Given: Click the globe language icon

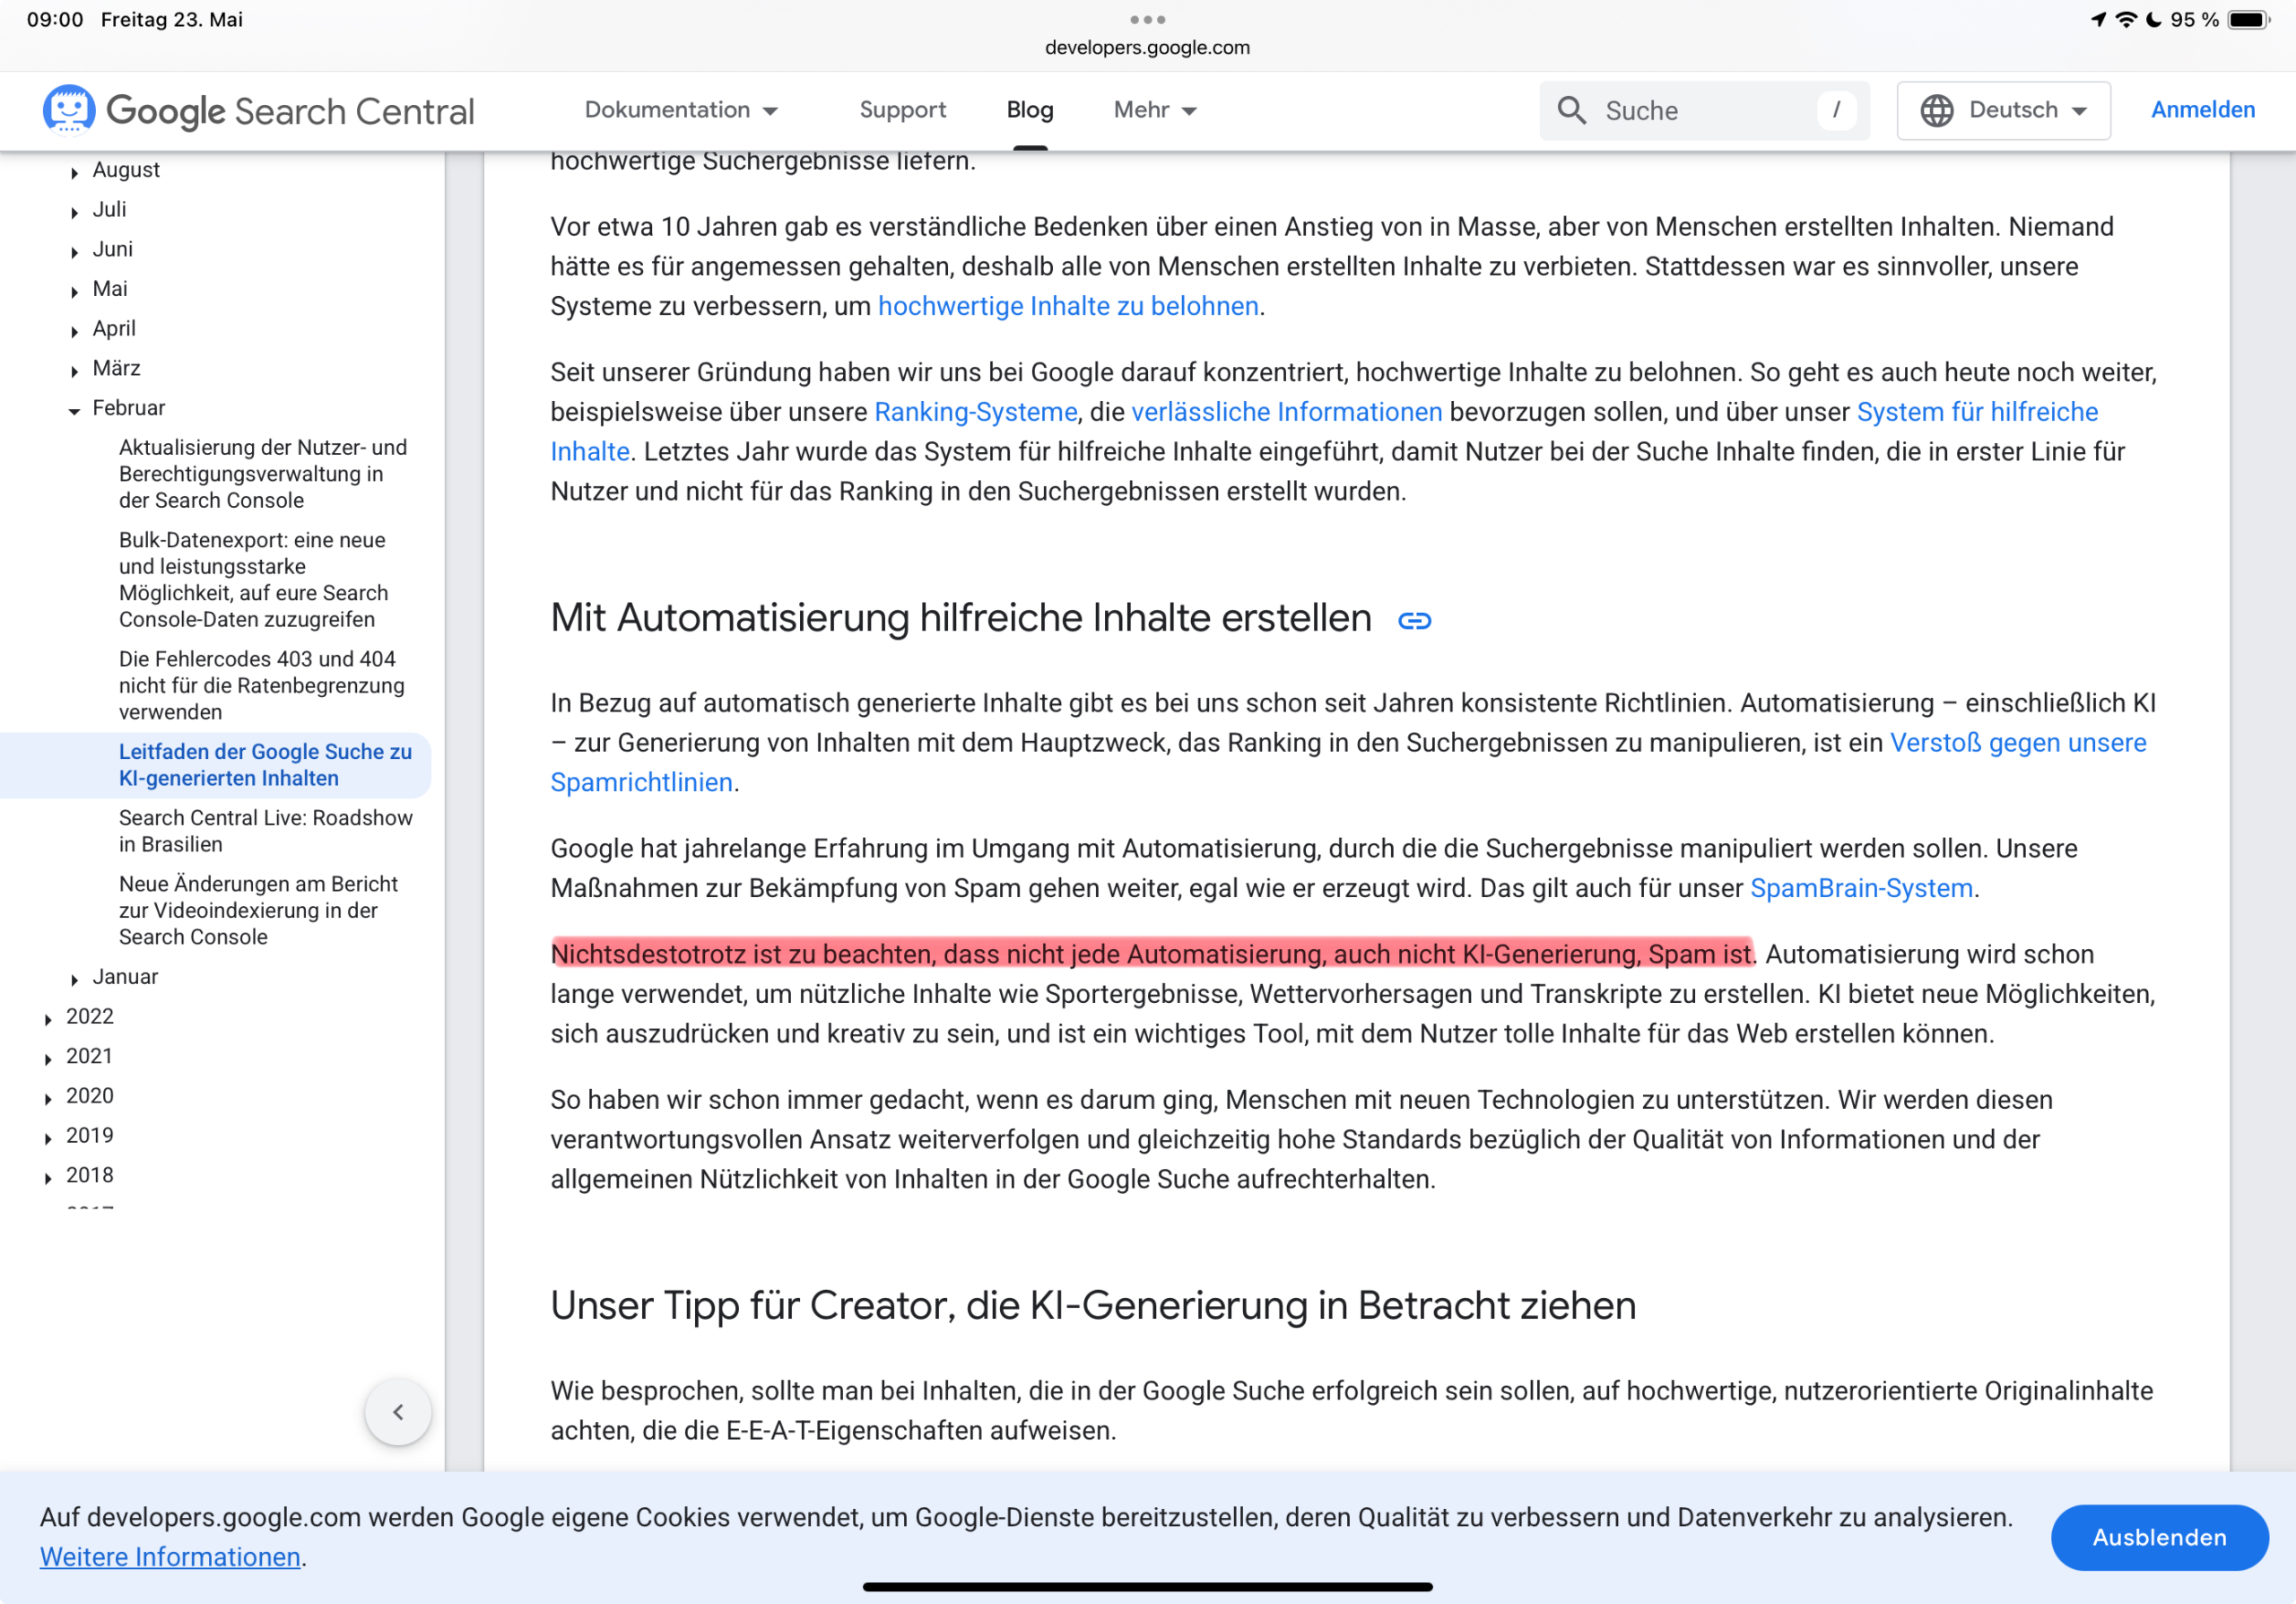Looking at the screenshot, I should tap(1936, 110).
